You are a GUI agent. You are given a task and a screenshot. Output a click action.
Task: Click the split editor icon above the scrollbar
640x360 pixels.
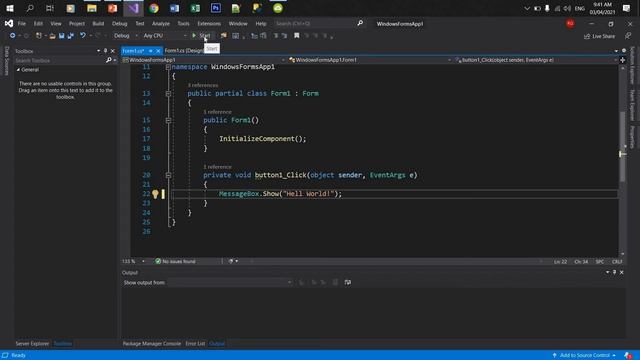click(622, 60)
